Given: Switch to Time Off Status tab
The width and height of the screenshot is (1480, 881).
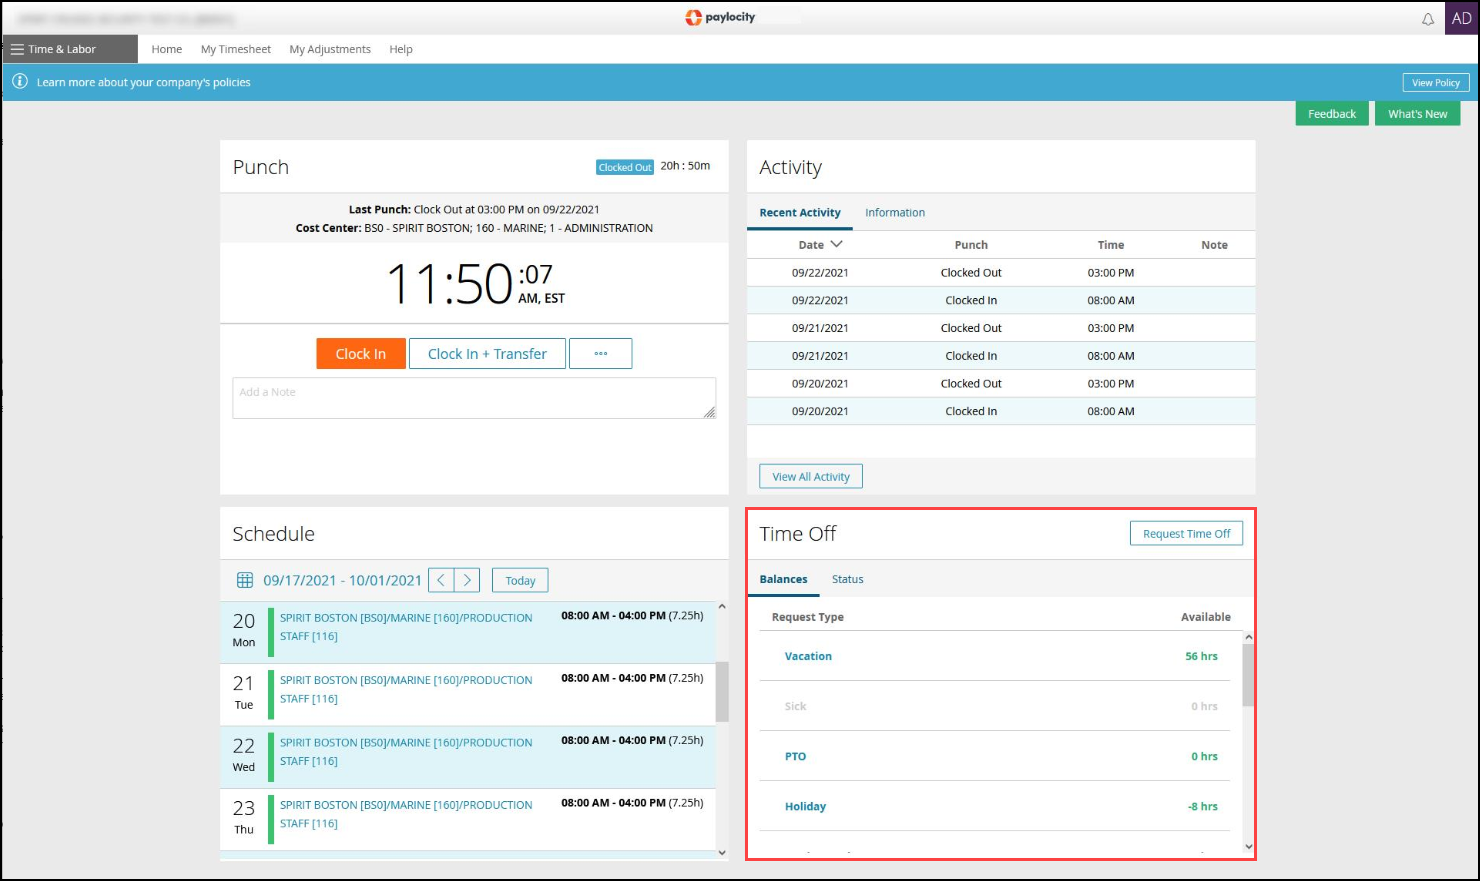Looking at the screenshot, I should pyautogui.click(x=847, y=579).
